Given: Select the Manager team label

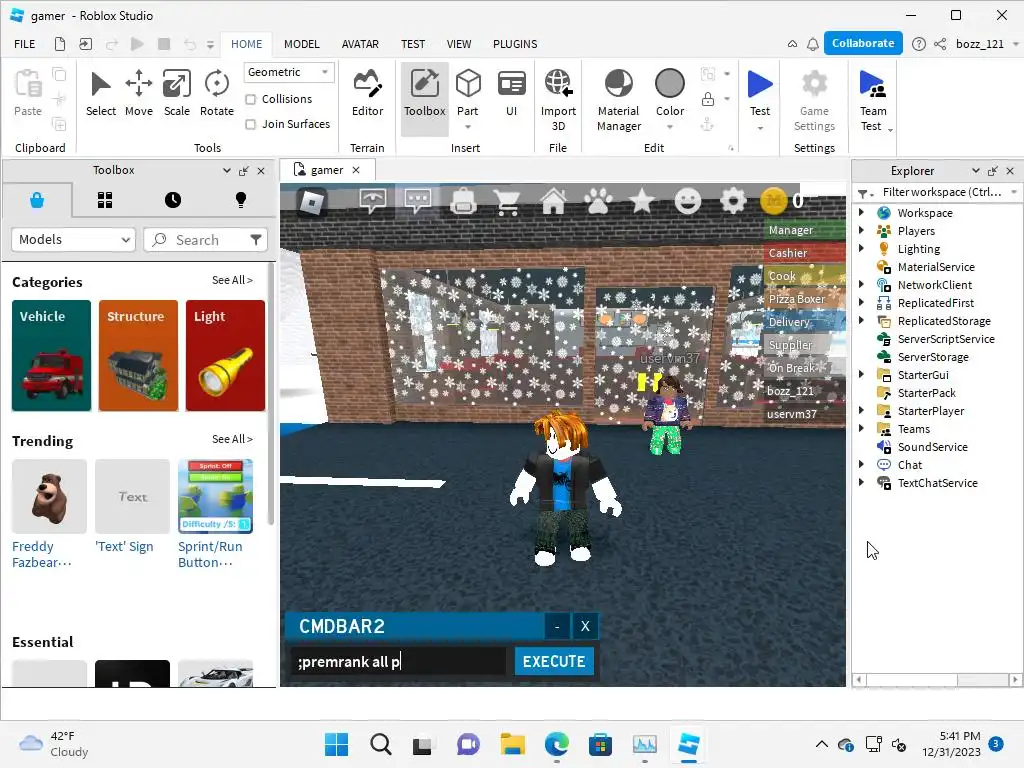Looking at the screenshot, I should (804, 230).
